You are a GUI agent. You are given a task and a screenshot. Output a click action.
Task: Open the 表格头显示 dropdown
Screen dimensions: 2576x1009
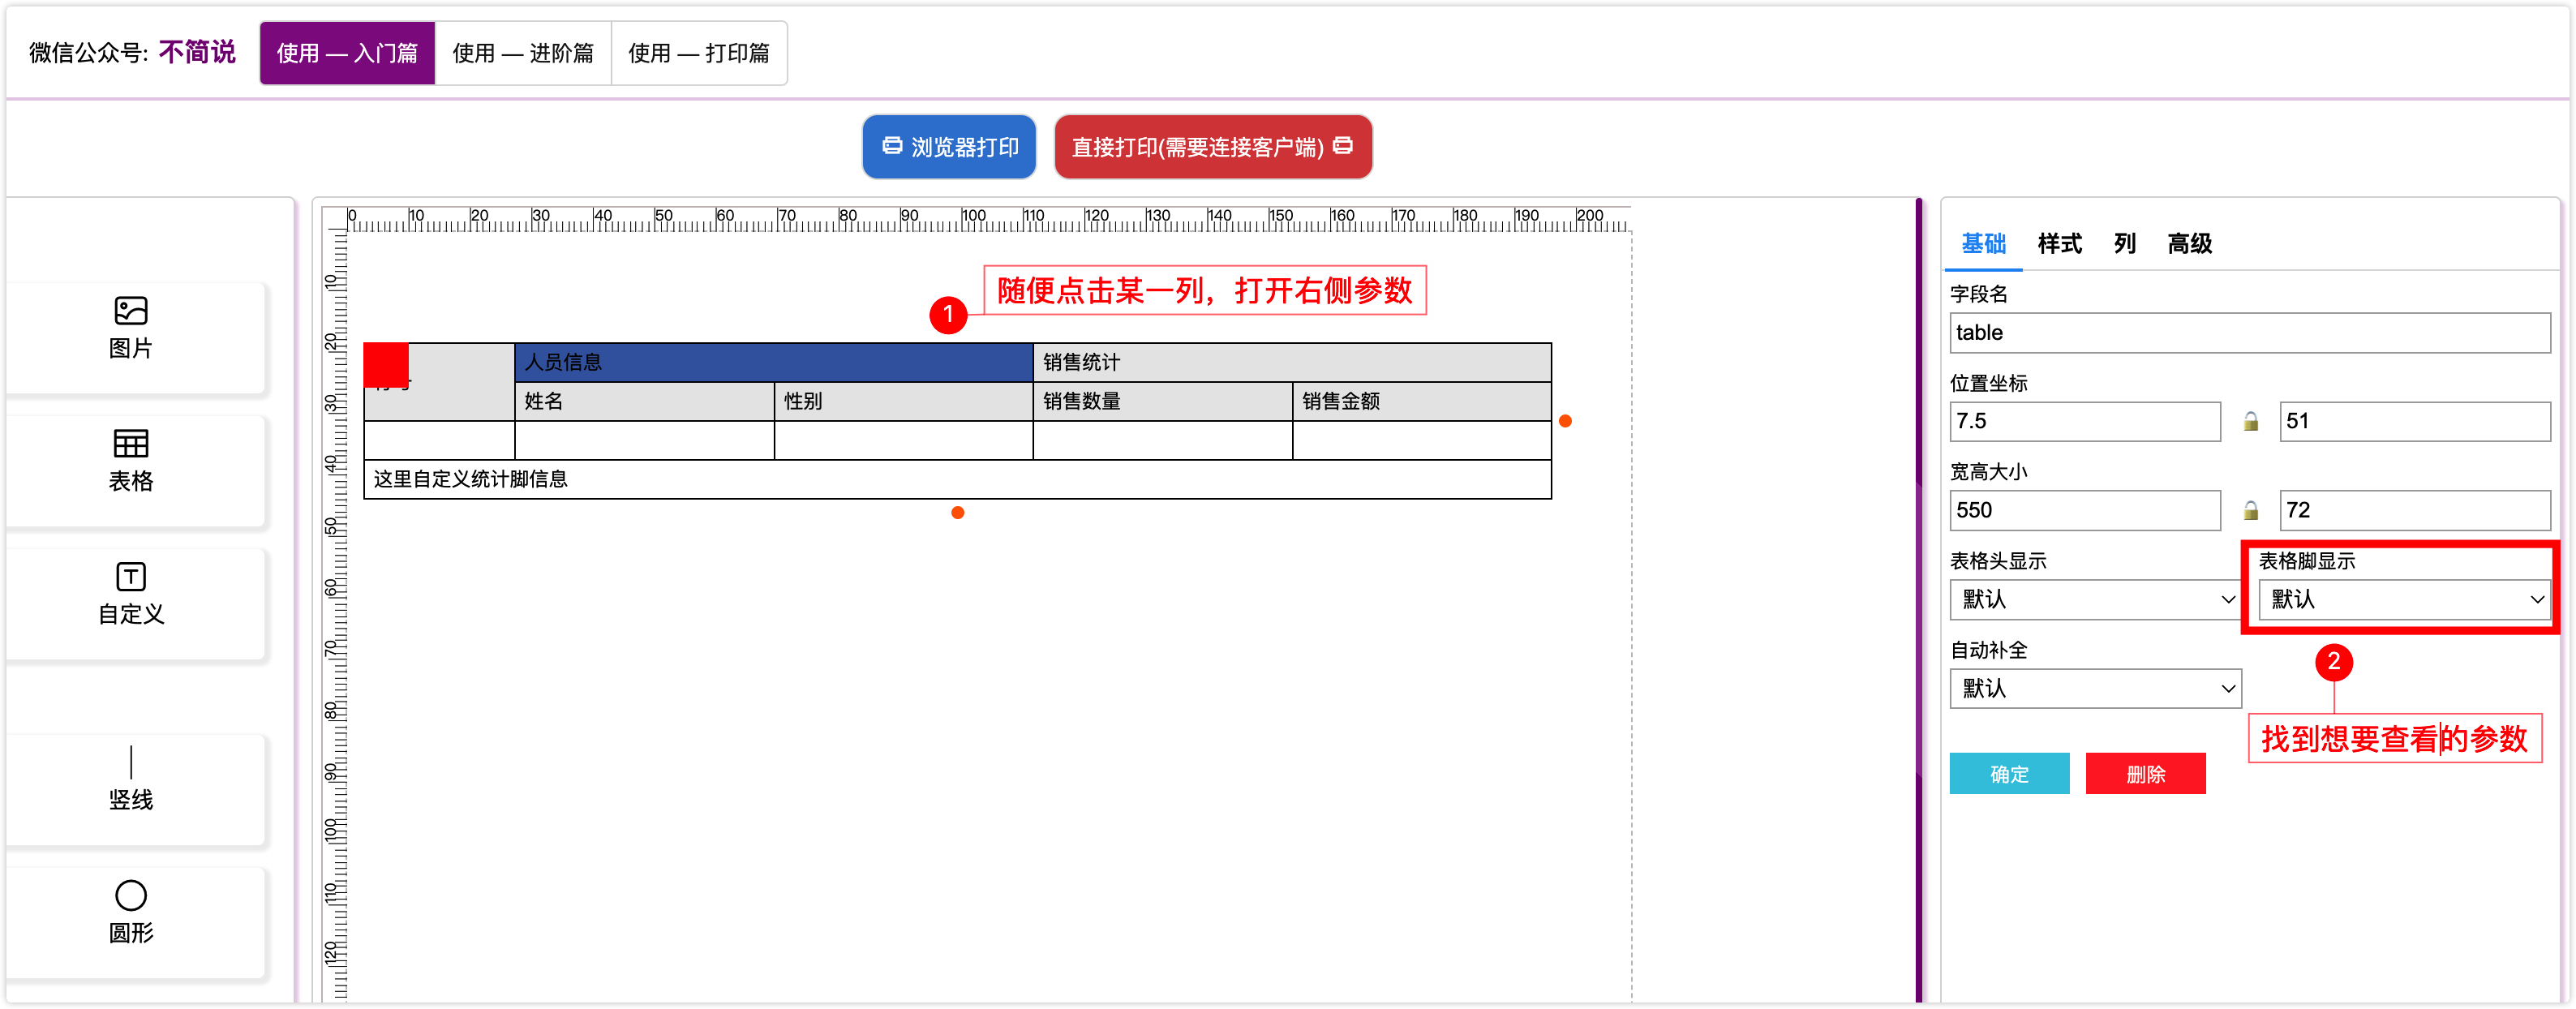click(x=2095, y=599)
